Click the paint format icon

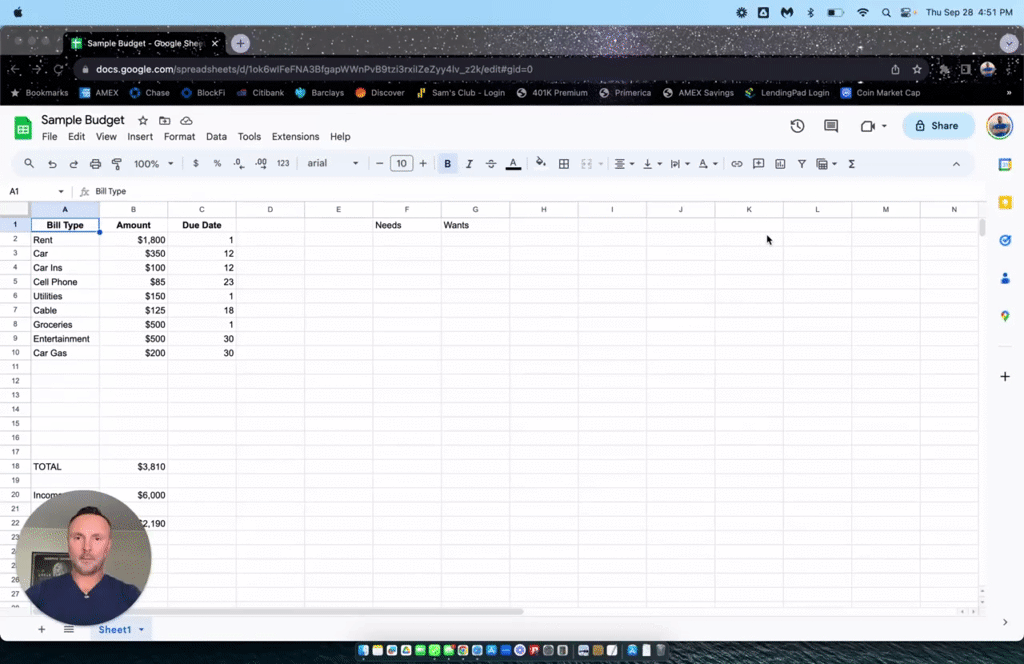tap(117, 164)
